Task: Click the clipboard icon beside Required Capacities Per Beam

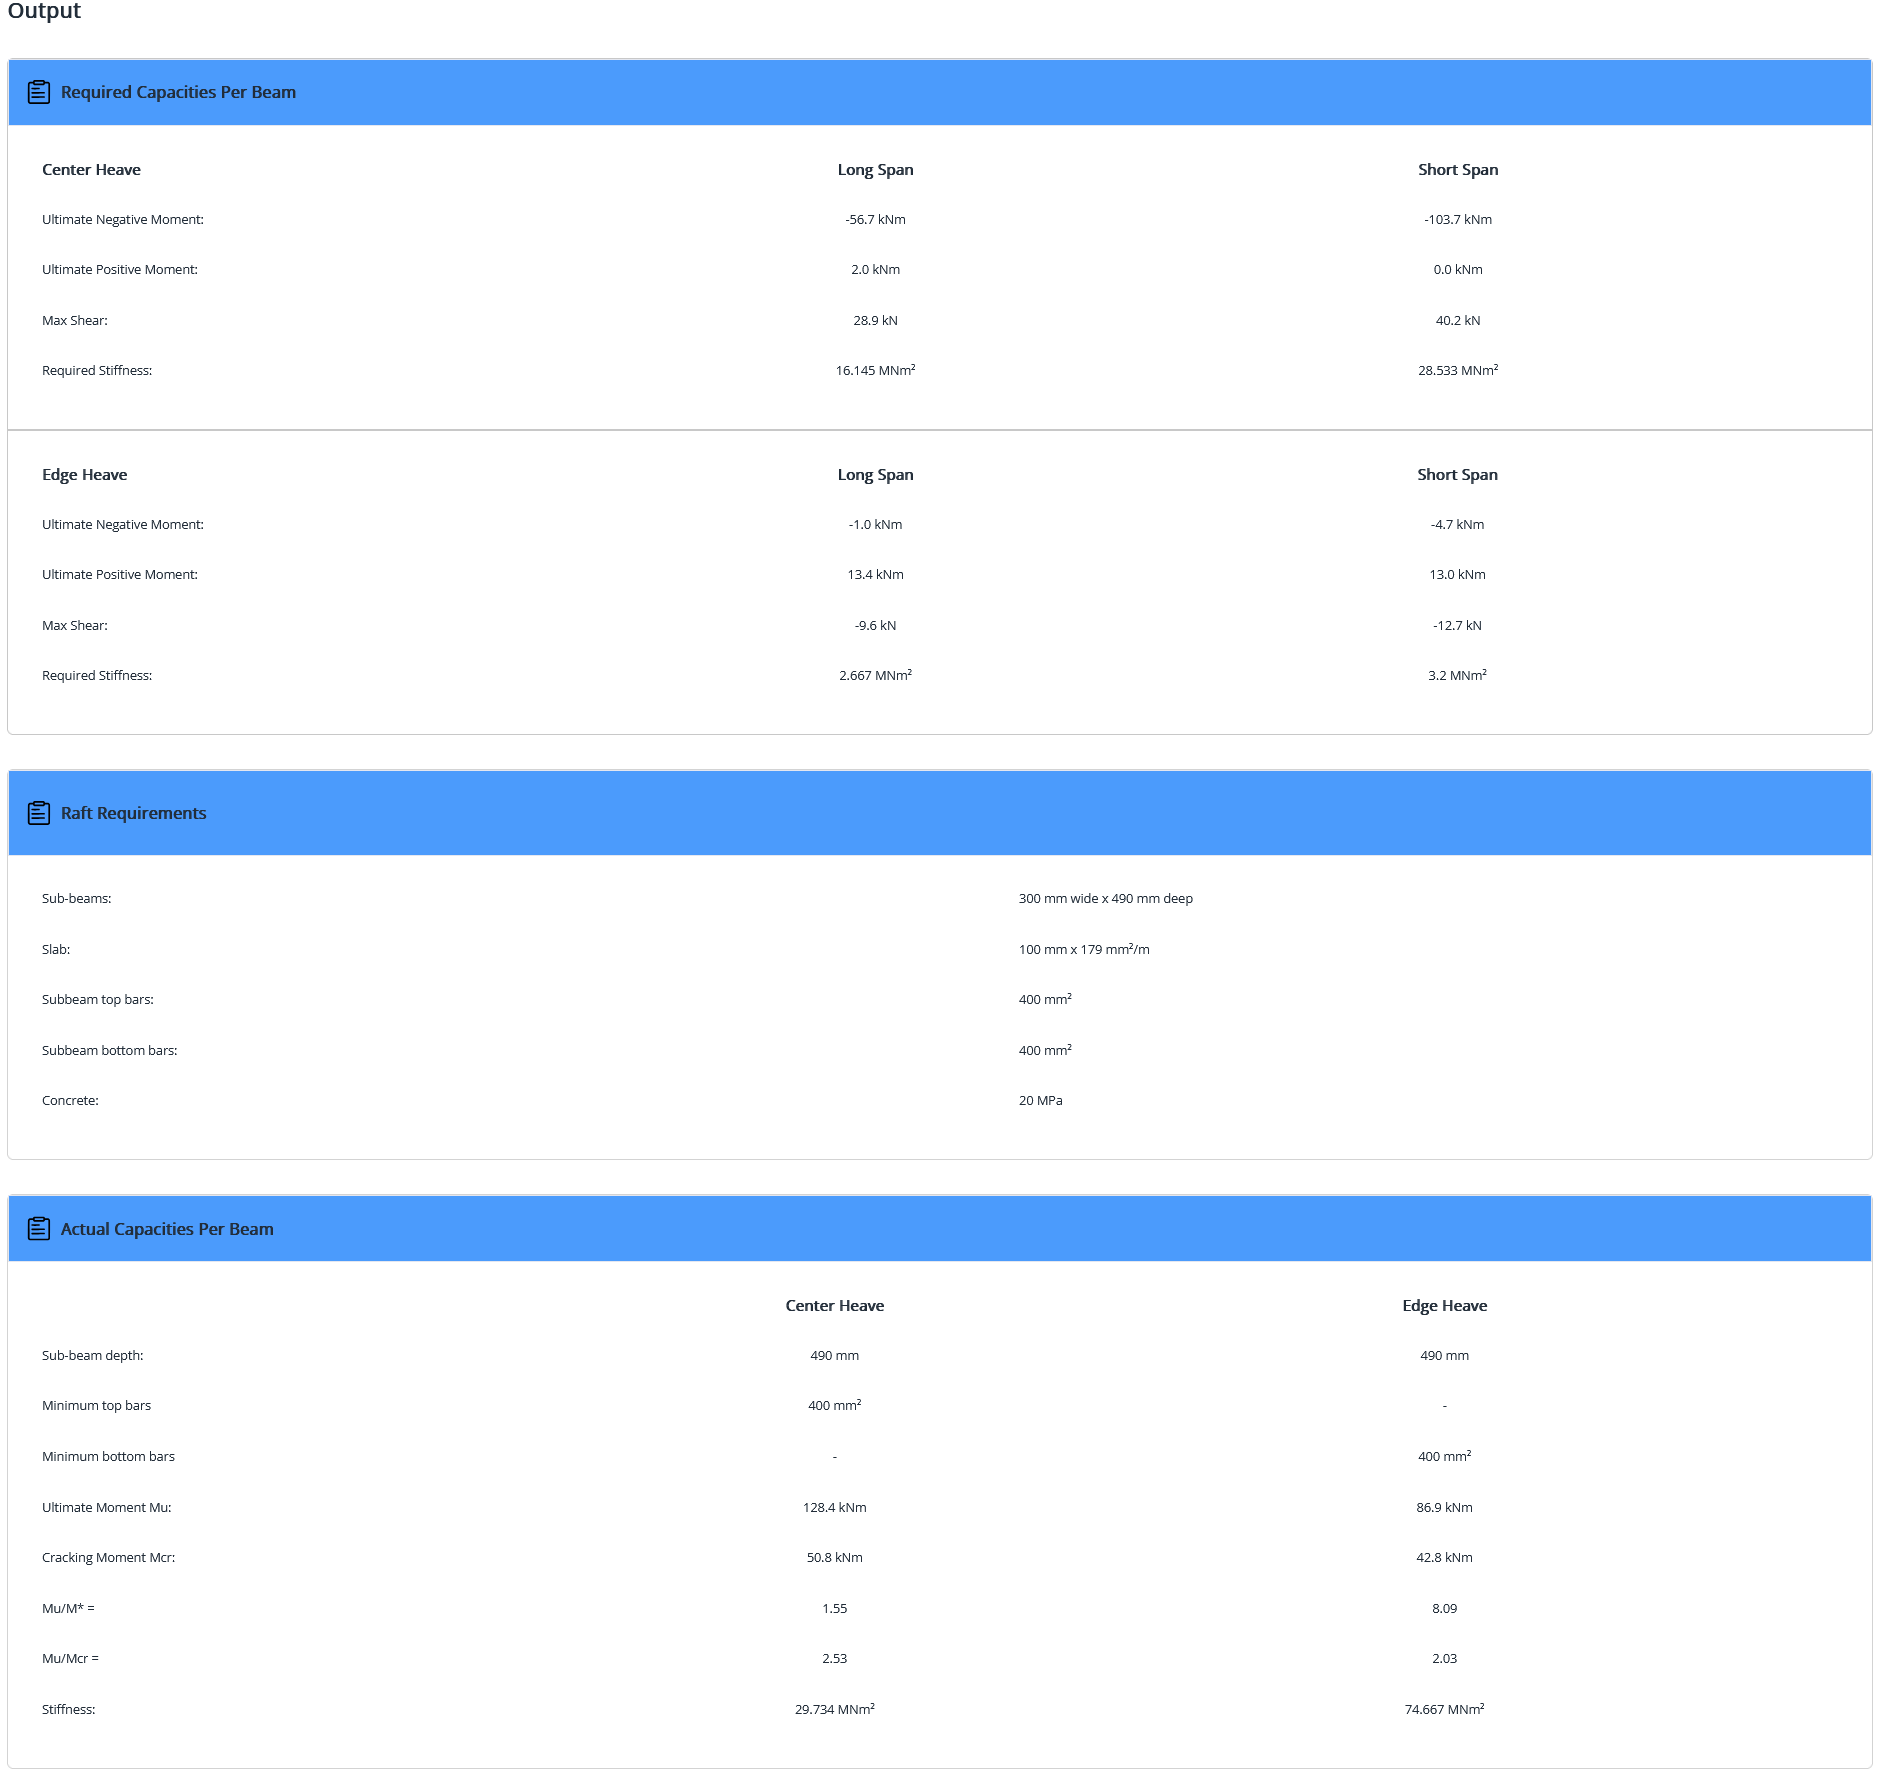Action: click(x=38, y=92)
